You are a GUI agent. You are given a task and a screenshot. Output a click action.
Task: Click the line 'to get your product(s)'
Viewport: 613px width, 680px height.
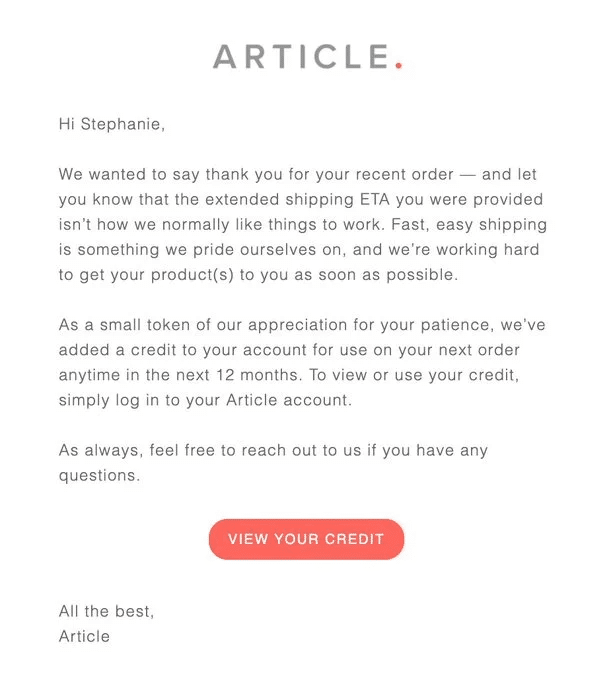(258, 275)
